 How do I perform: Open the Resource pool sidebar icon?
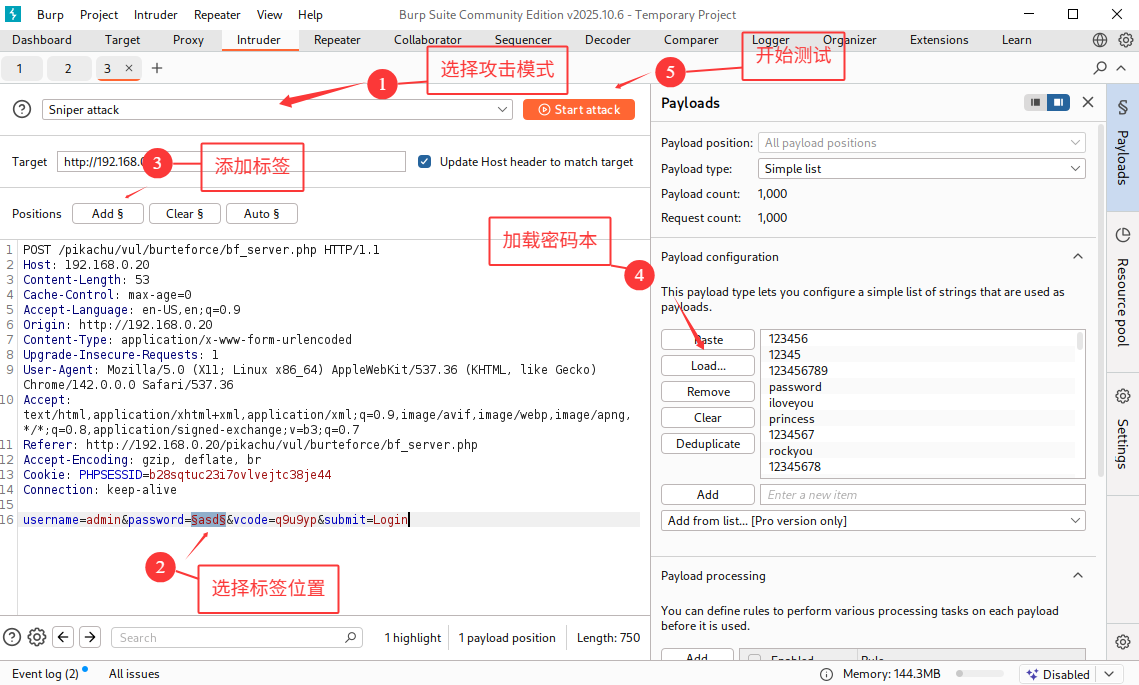click(1122, 291)
